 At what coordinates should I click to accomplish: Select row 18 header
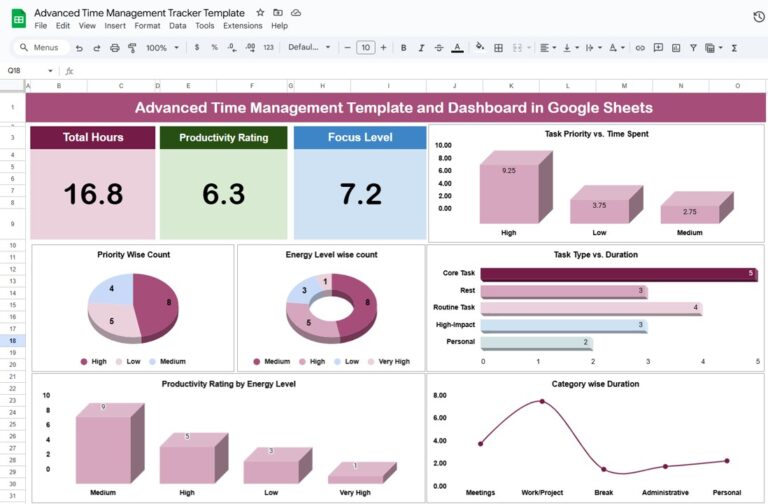tap(12, 341)
